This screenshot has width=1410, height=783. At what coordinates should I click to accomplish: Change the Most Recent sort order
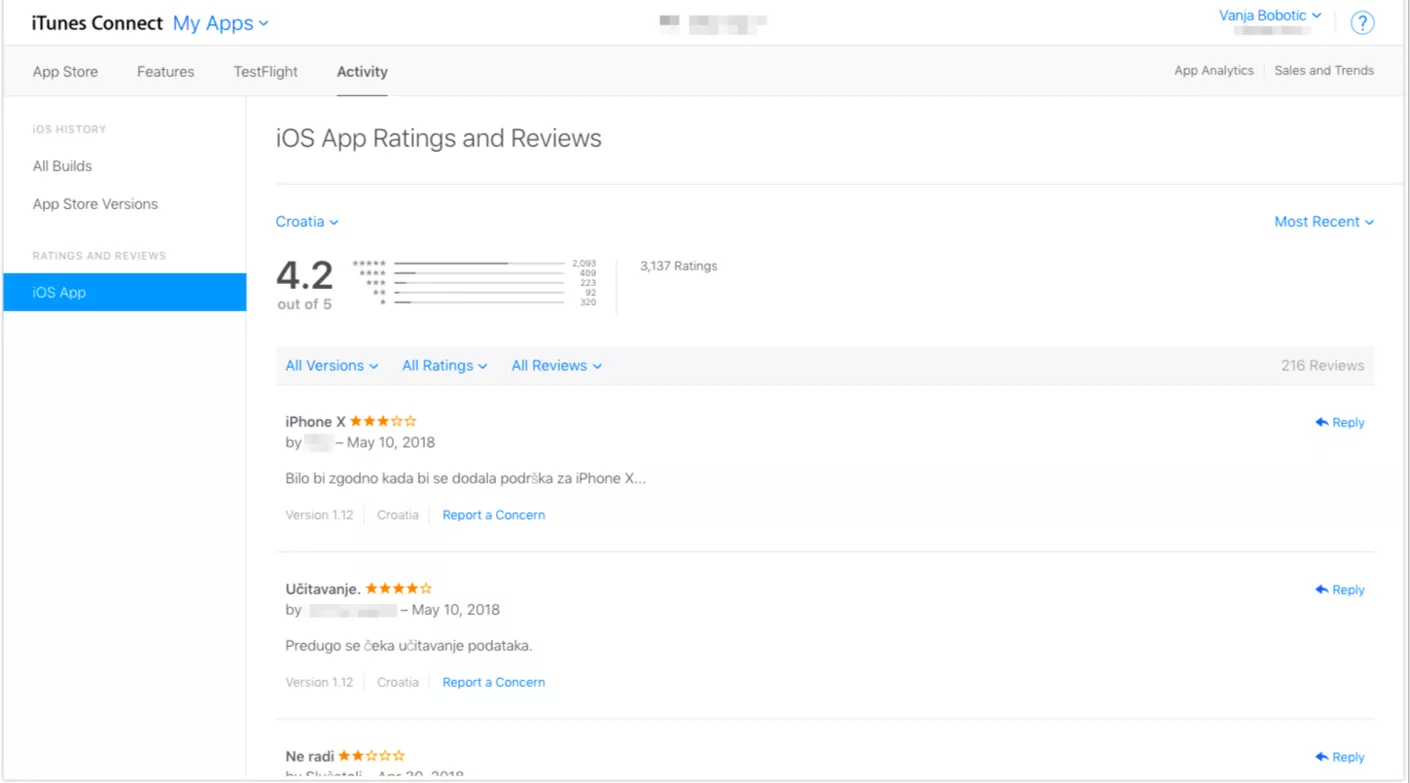pos(1323,222)
